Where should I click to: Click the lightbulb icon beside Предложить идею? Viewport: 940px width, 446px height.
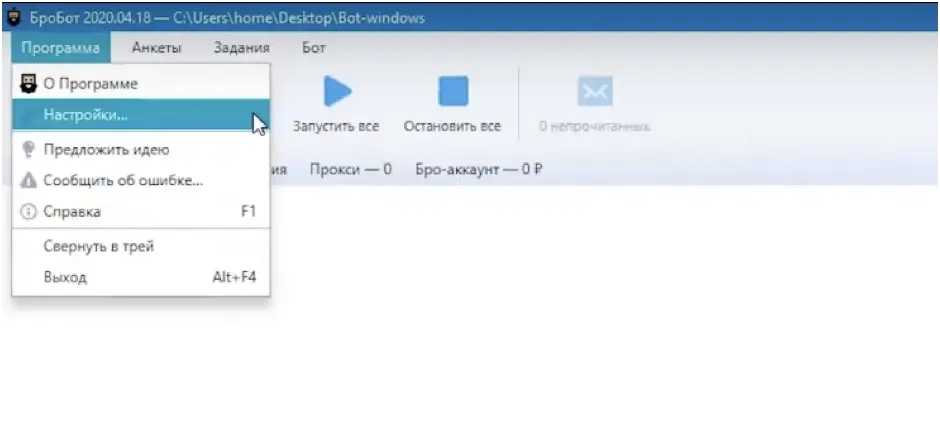point(28,149)
